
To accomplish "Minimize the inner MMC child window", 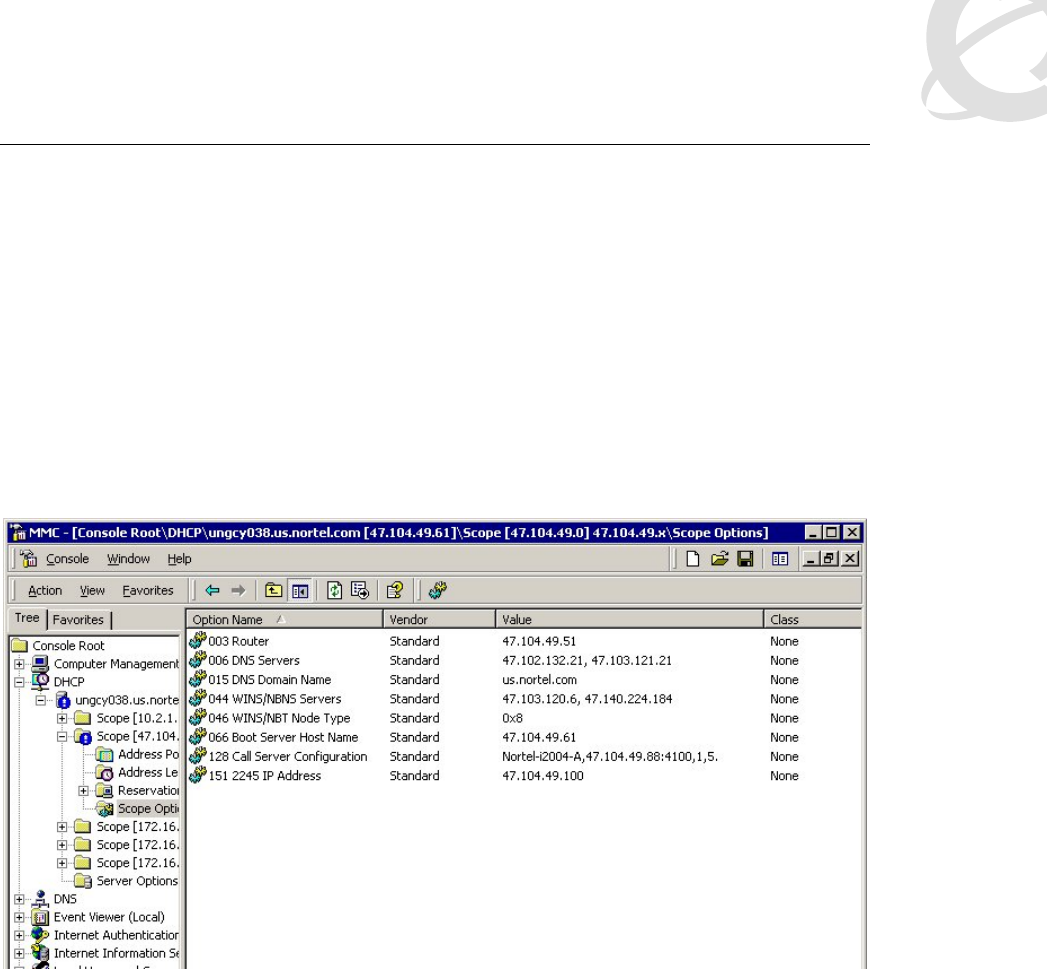I will point(811,559).
